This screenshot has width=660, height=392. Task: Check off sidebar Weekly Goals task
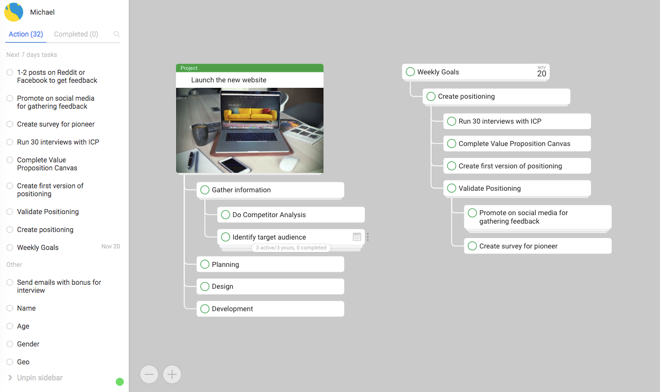click(x=9, y=248)
